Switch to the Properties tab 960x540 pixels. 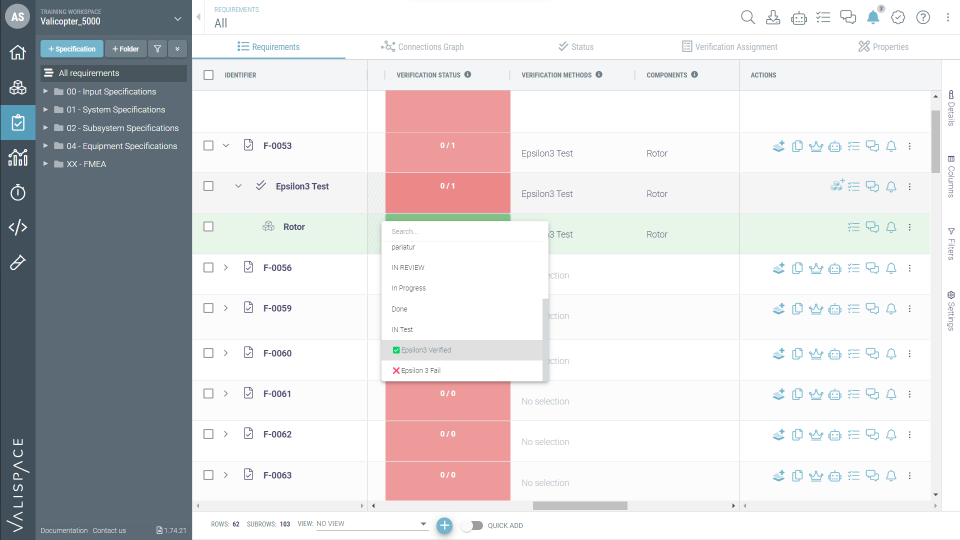pos(883,47)
